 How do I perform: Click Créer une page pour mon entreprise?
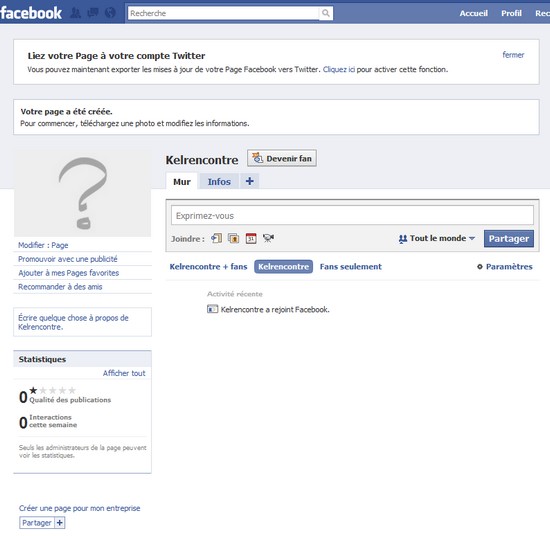pyautogui.click(x=80, y=508)
